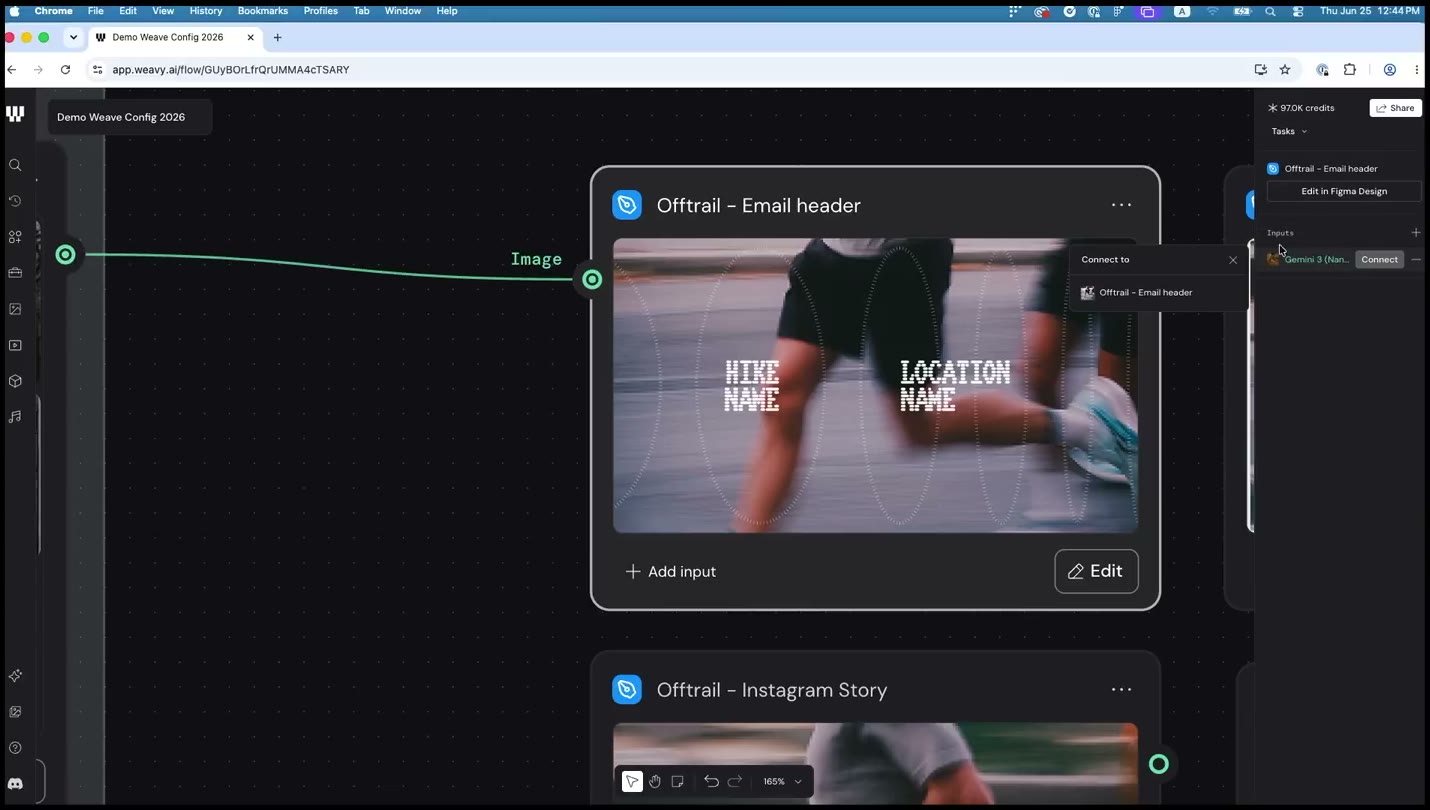Click the undo arrow in bottom toolbar
Screen dimensions: 1430x810
[x=711, y=781]
